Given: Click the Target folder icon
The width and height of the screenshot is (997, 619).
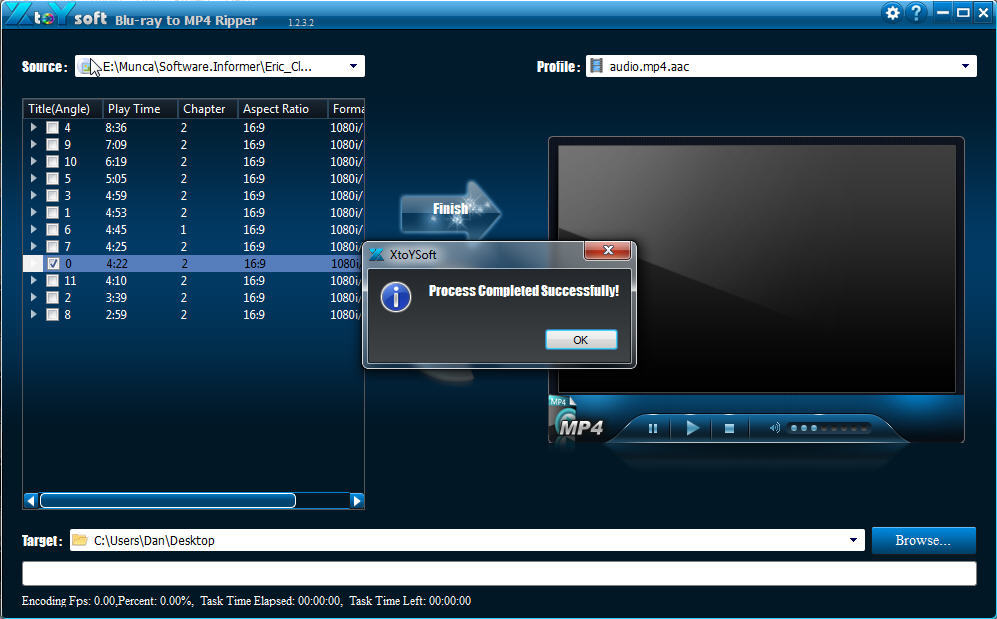Looking at the screenshot, I should coord(79,540).
